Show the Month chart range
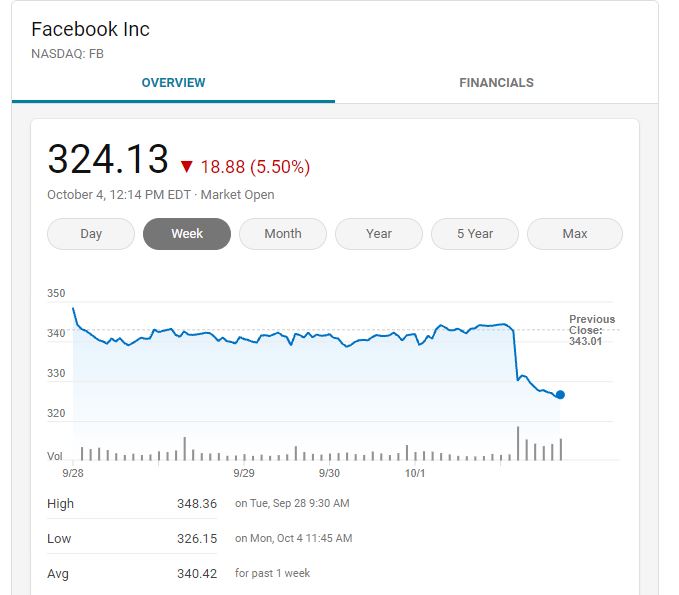679x595 pixels. (x=283, y=234)
